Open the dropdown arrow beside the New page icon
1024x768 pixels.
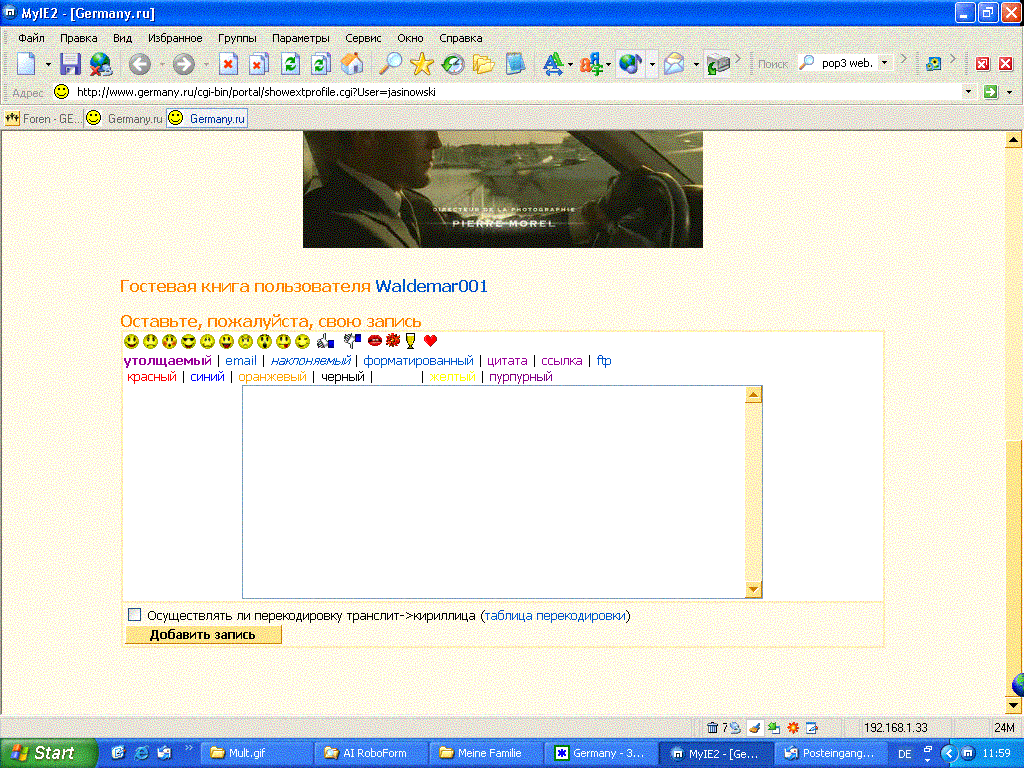(48, 65)
